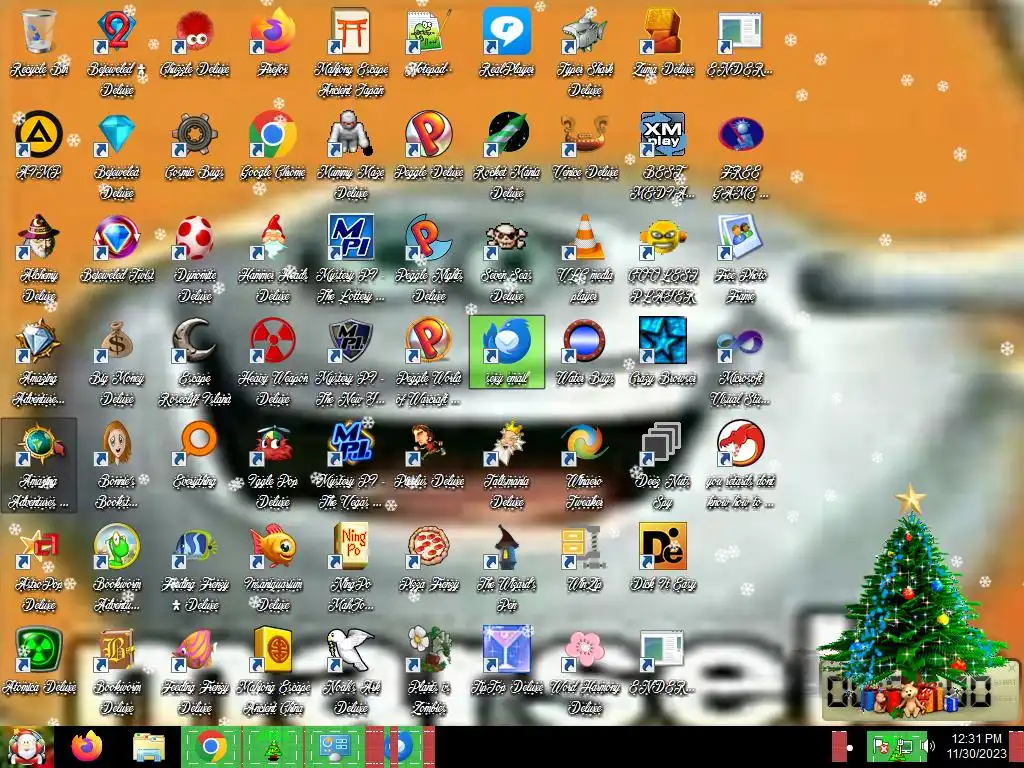The height and width of the screenshot is (768, 1024).
Task: Select the Peggle Deluxe shortcut
Action: coord(429,146)
